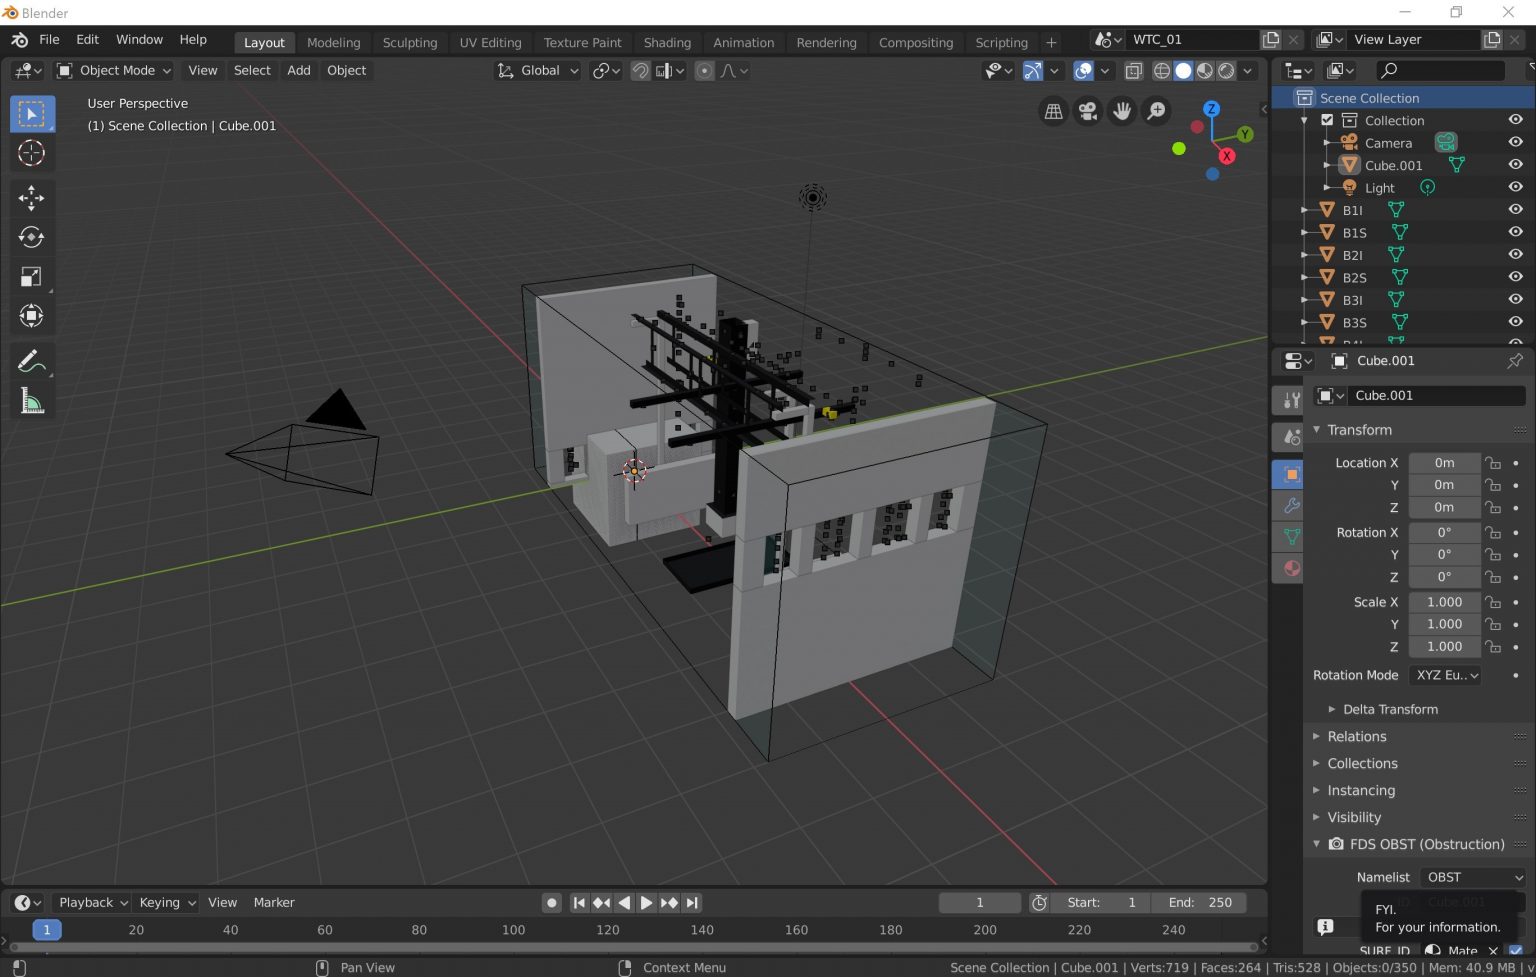Viewport: 1536px width, 977px height.
Task: Expand the Relations panel
Action: (x=1356, y=737)
